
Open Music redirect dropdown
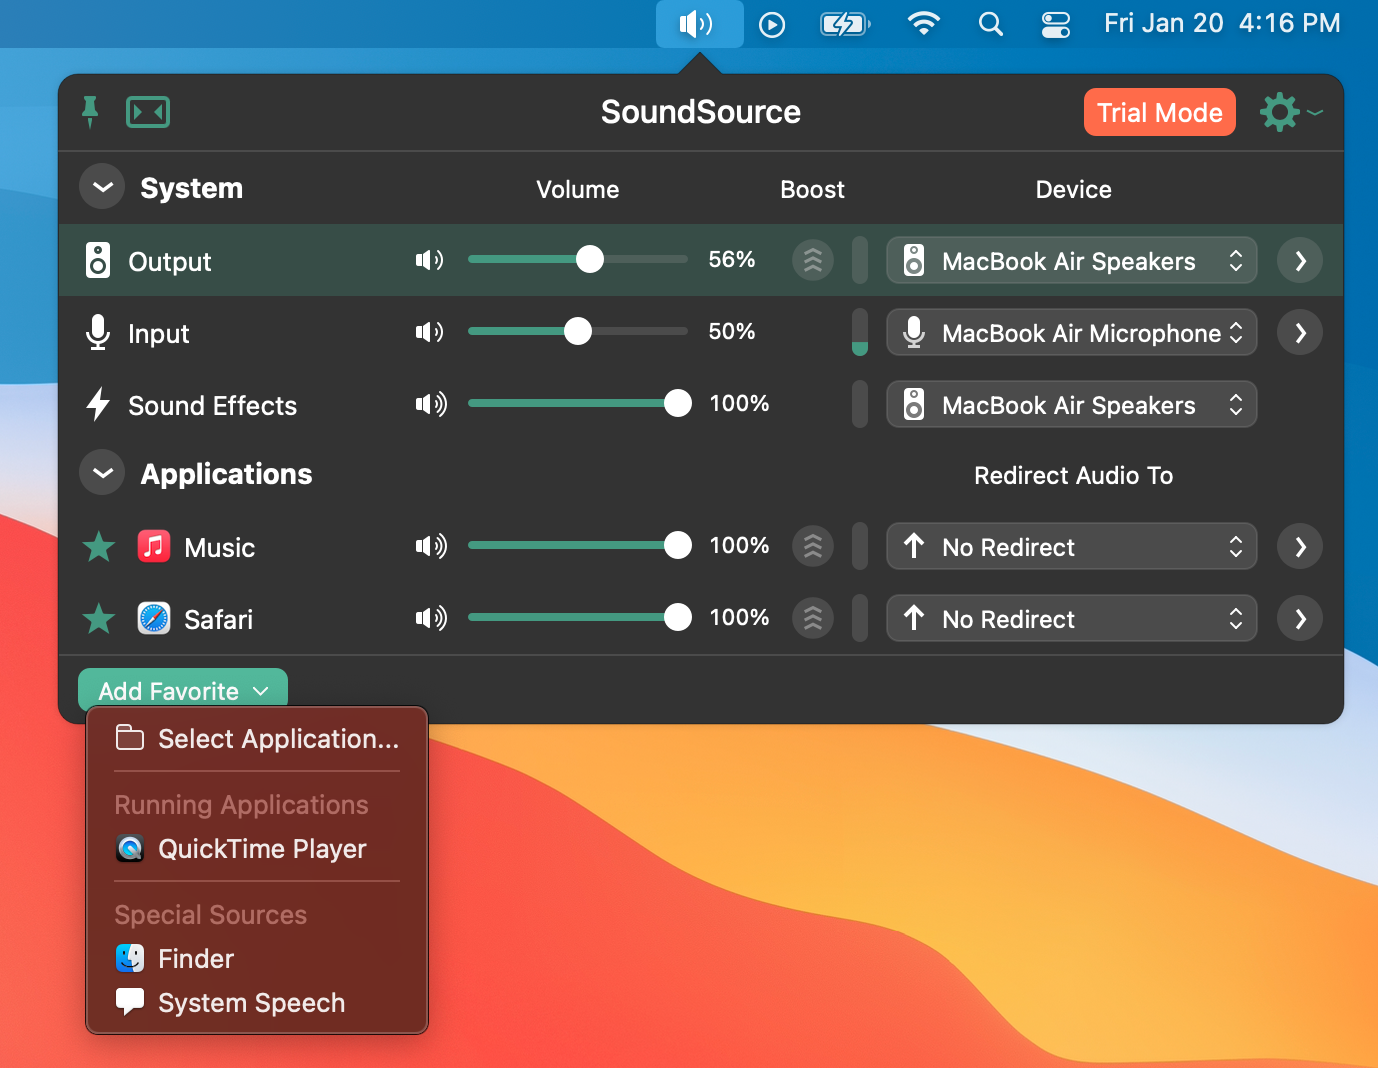[1072, 547]
